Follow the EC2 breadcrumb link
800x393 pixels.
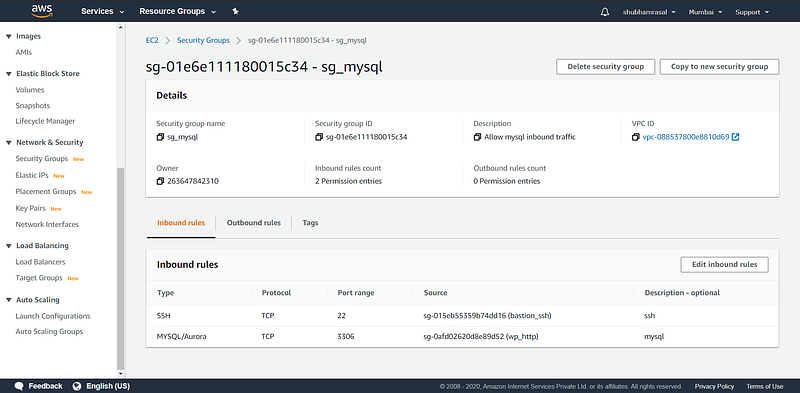click(x=152, y=40)
